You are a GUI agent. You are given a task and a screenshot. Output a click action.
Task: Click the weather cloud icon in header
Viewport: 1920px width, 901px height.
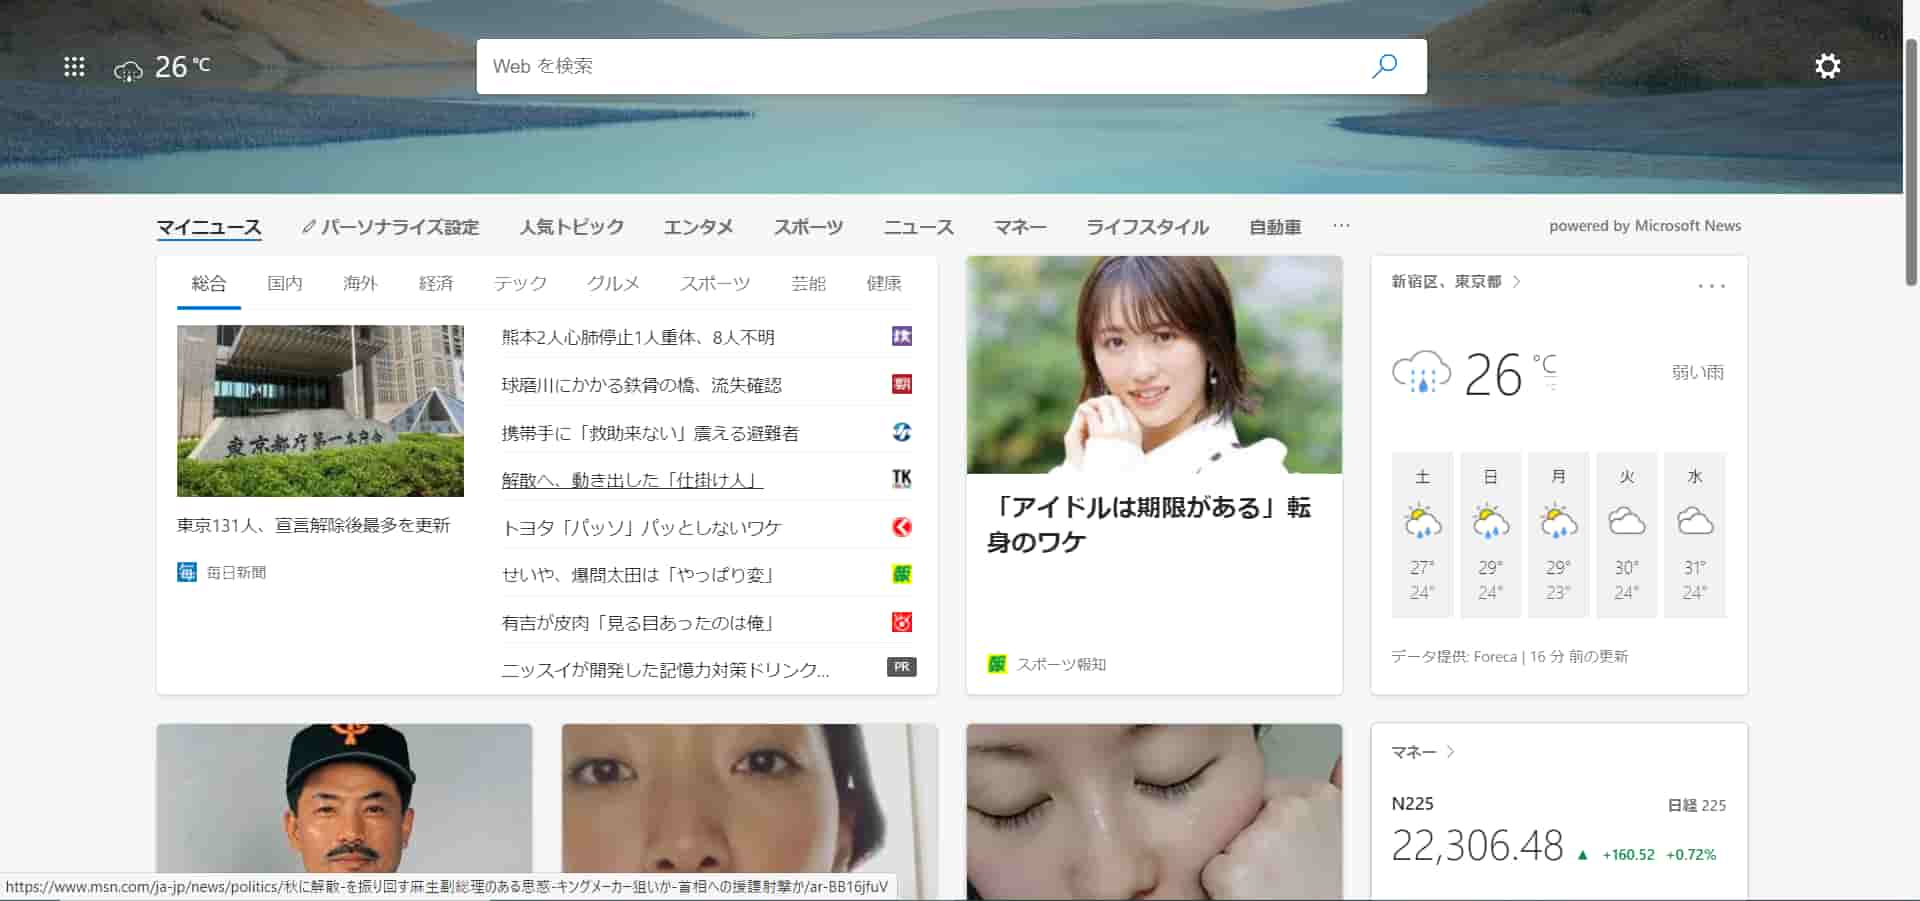pos(128,70)
